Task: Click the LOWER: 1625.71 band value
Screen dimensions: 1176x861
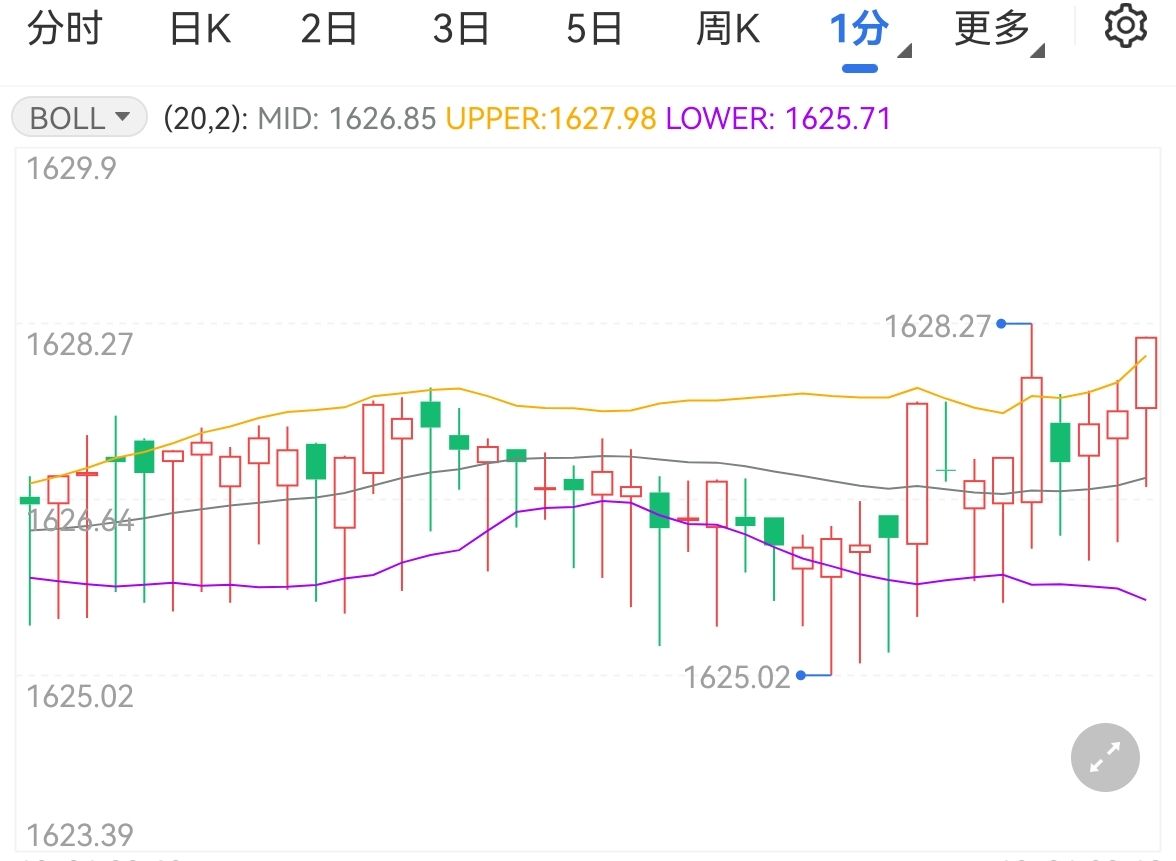Action: pos(778,119)
